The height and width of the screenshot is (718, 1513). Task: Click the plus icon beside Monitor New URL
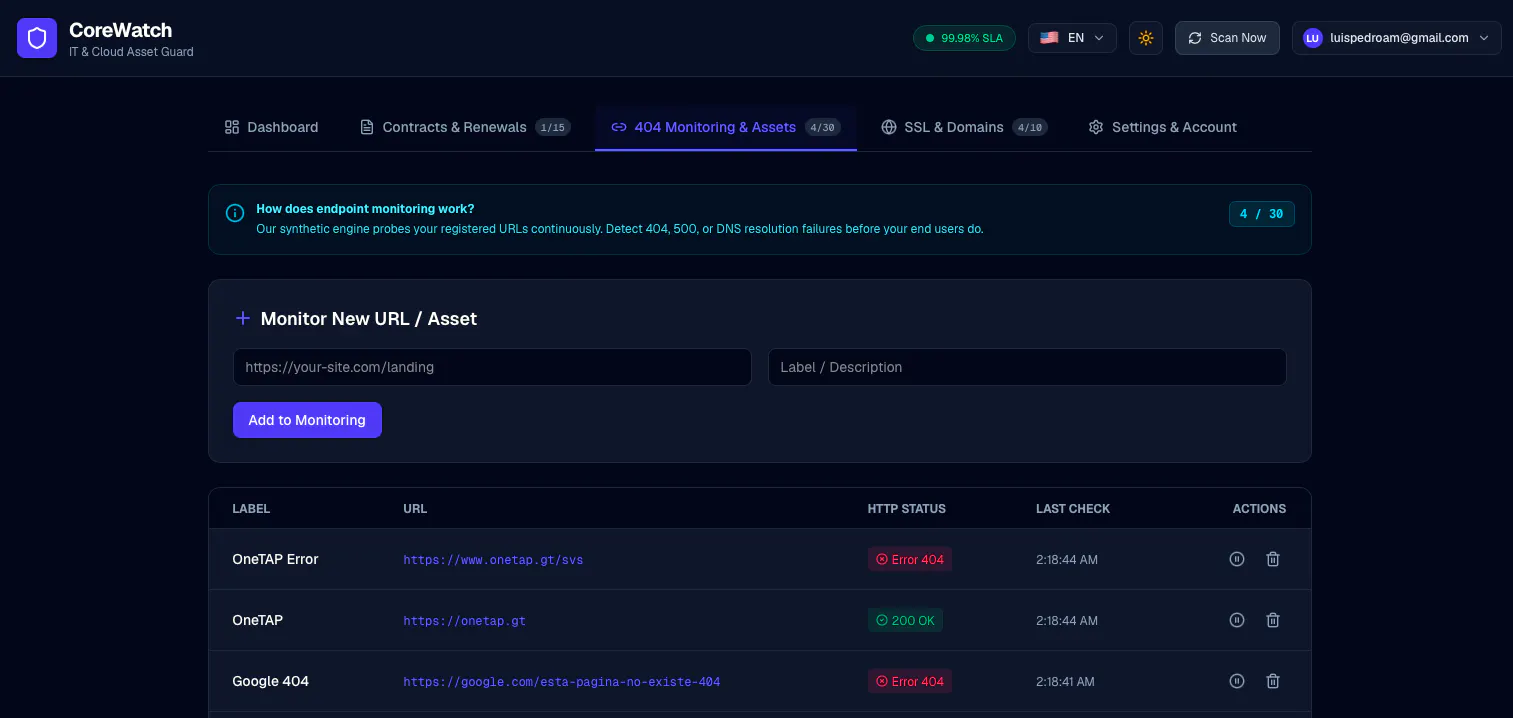click(x=242, y=318)
